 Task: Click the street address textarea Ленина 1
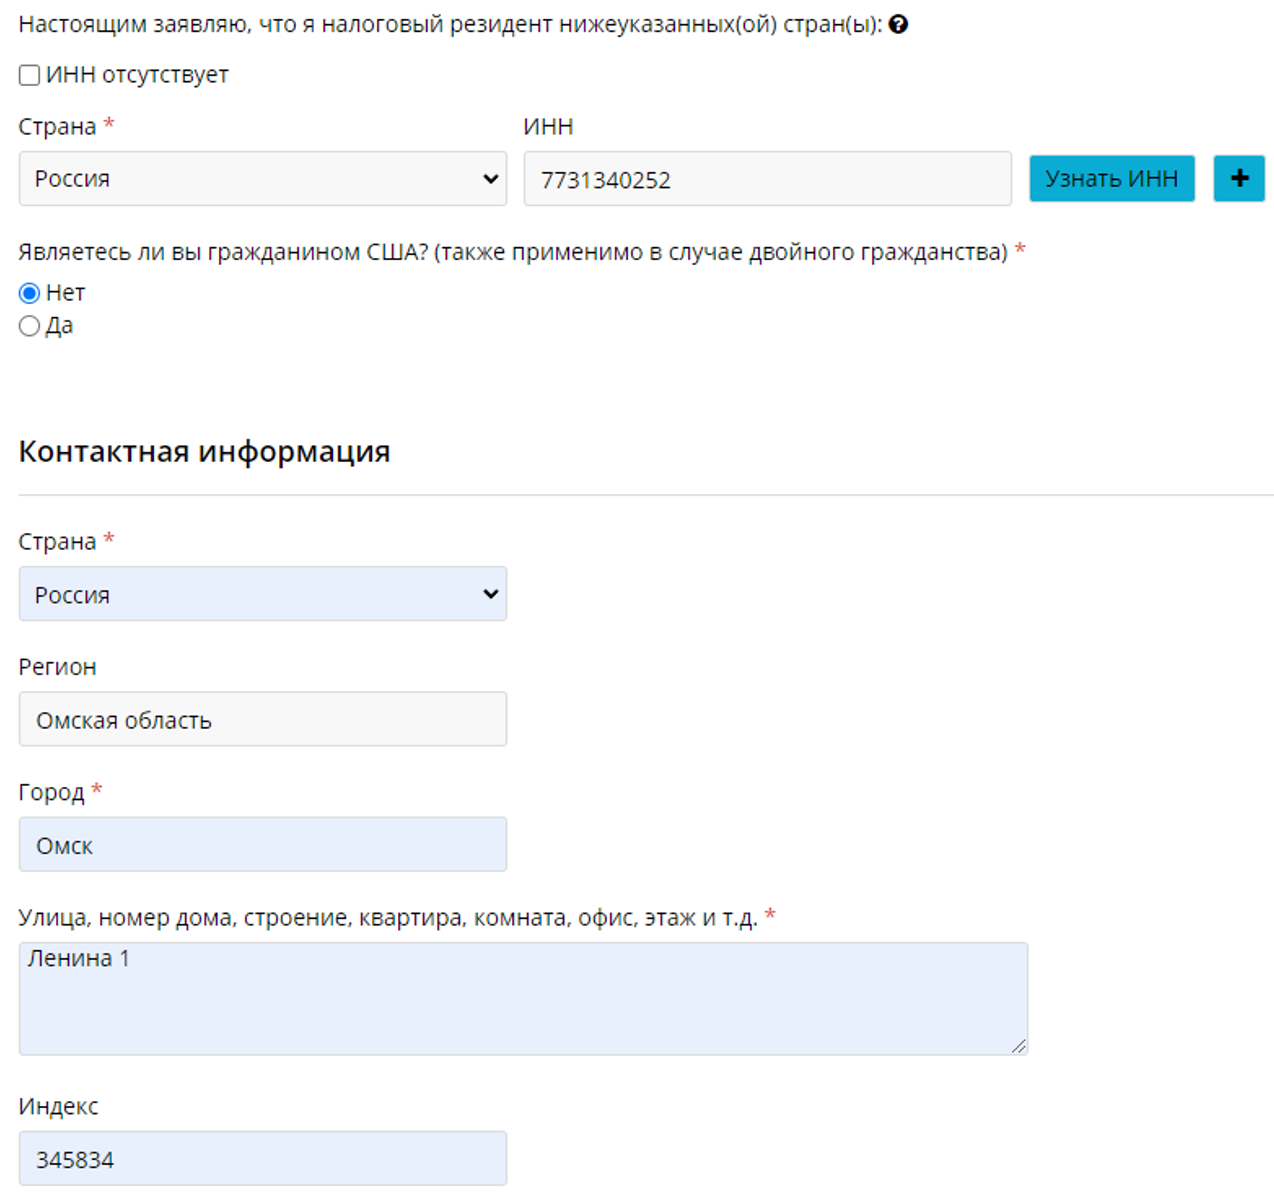tap(523, 998)
